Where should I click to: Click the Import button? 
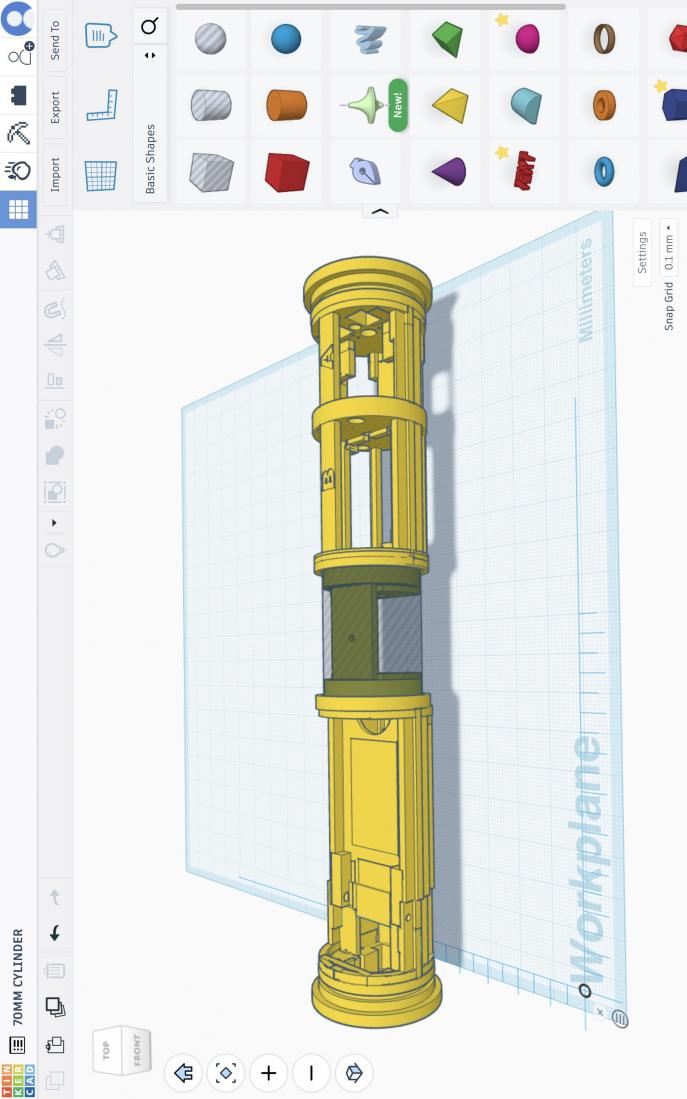click(x=55, y=174)
